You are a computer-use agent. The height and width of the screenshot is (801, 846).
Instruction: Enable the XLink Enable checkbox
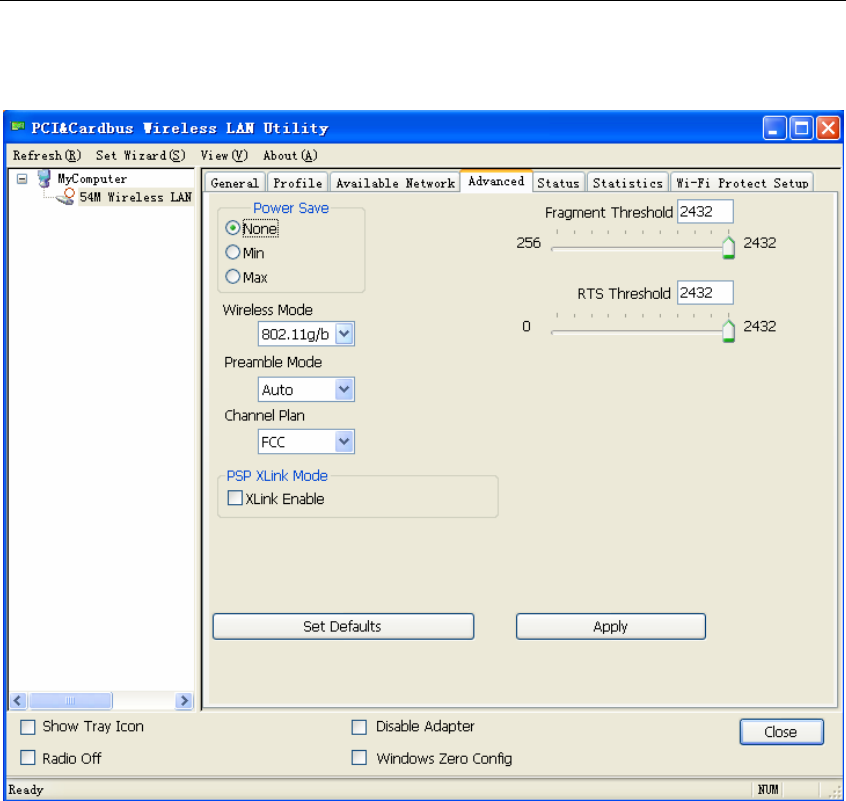coord(235,499)
